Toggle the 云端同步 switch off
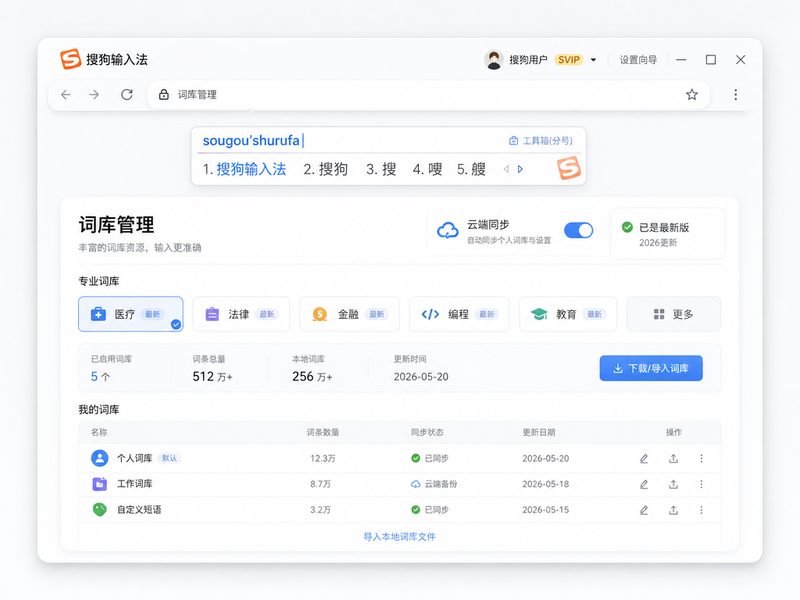This screenshot has width=800, height=600. coord(579,231)
